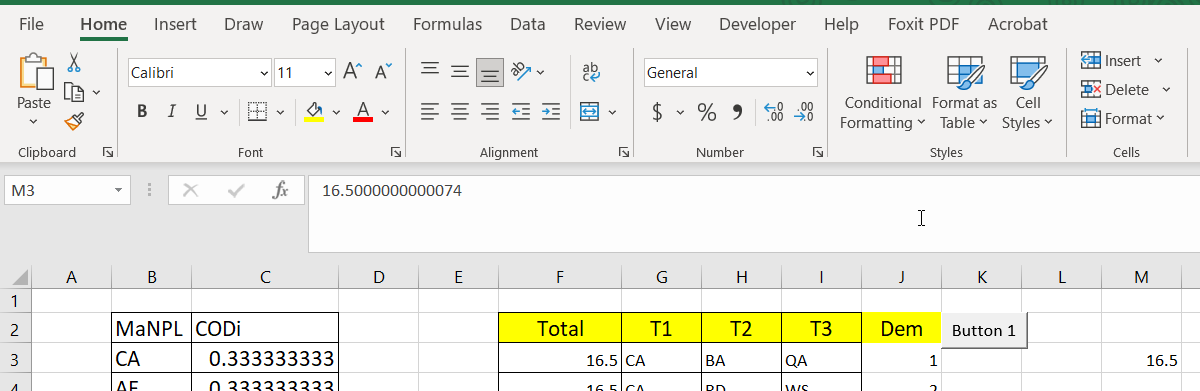
Task: Increase font size with larger A
Action: (351, 72)
